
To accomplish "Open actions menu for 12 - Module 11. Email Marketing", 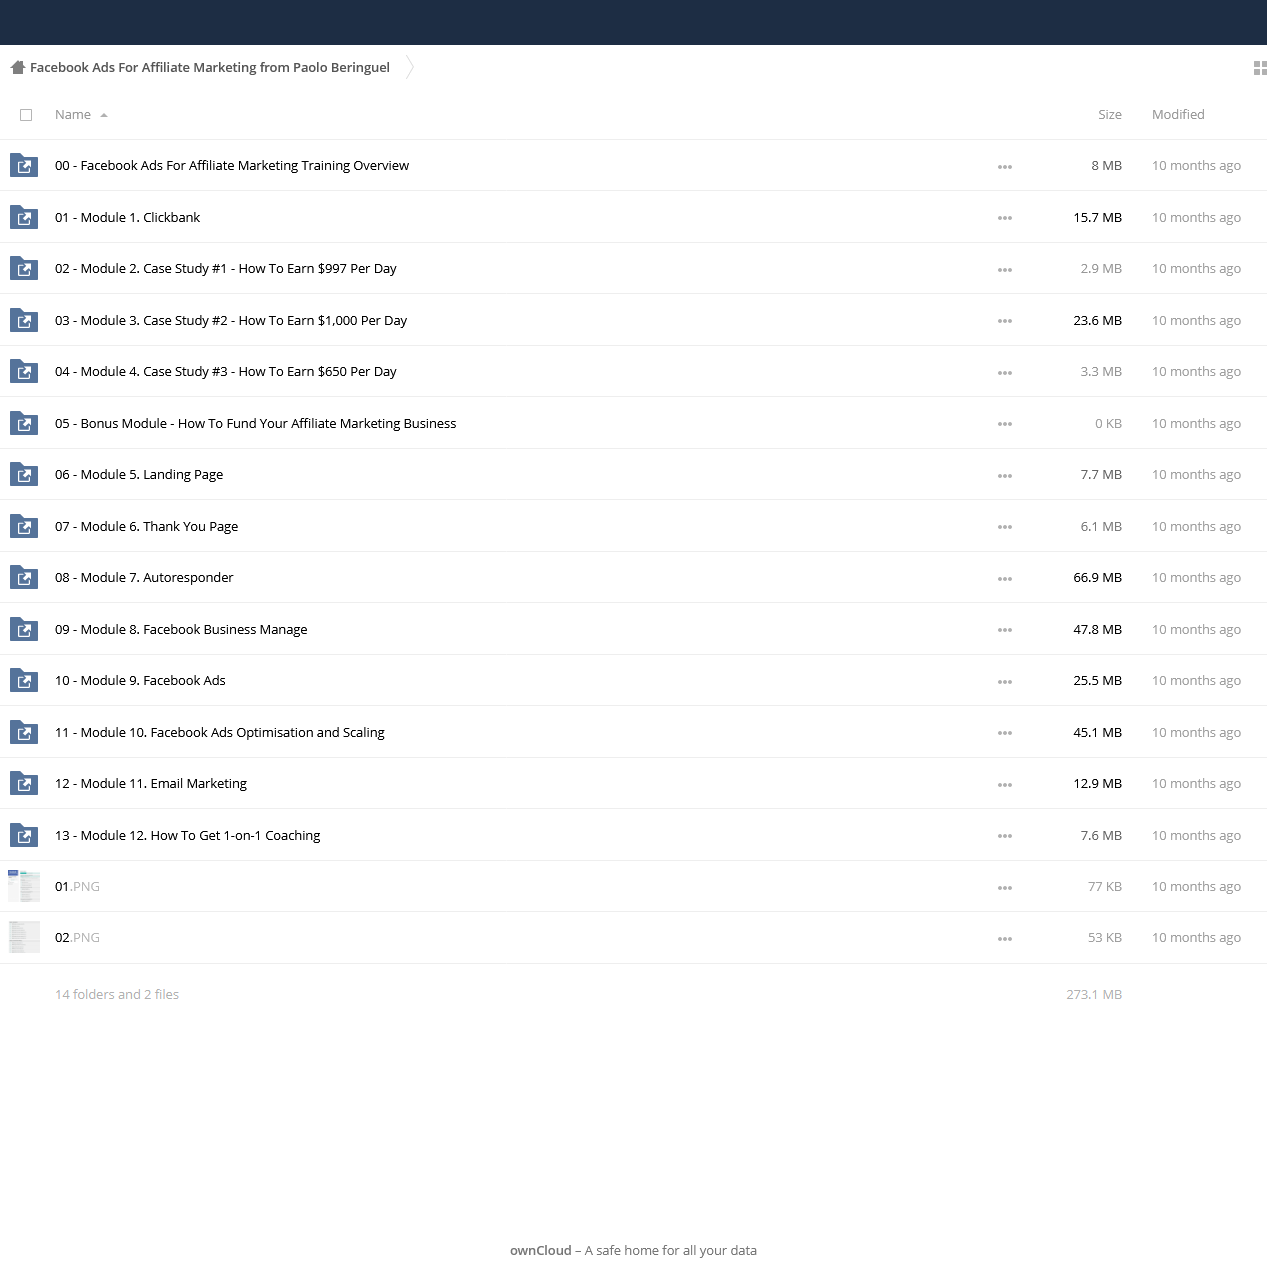I will (1005, 785).
